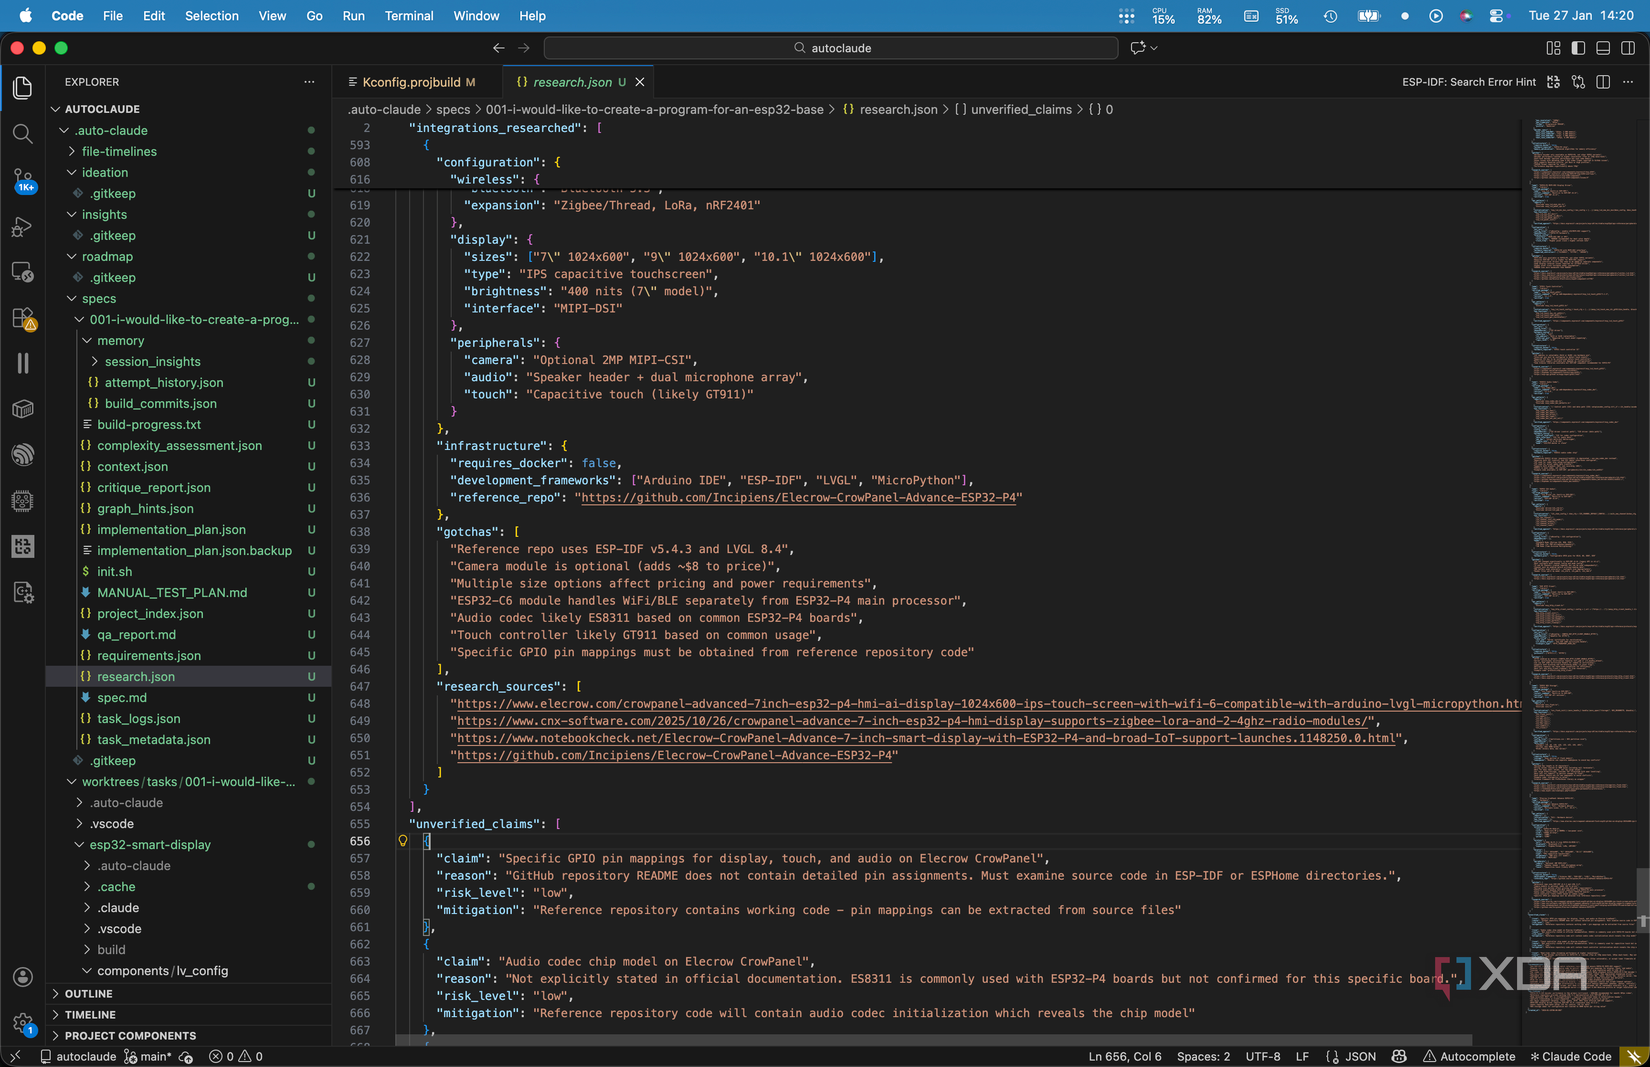This screenshot has height=1067, width=1650.
Task: Open the Extensions view
Action: coord(22,318)
